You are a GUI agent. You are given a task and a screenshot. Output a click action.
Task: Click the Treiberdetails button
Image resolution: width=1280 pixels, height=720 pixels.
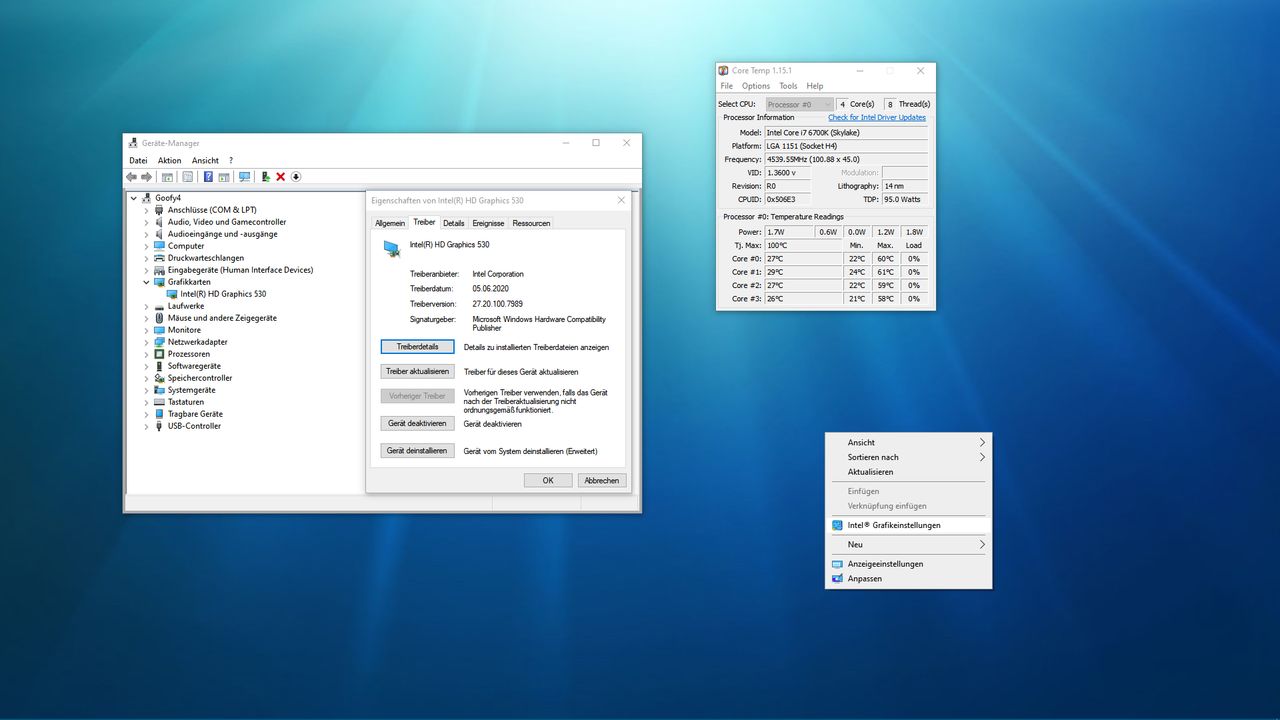418,347
